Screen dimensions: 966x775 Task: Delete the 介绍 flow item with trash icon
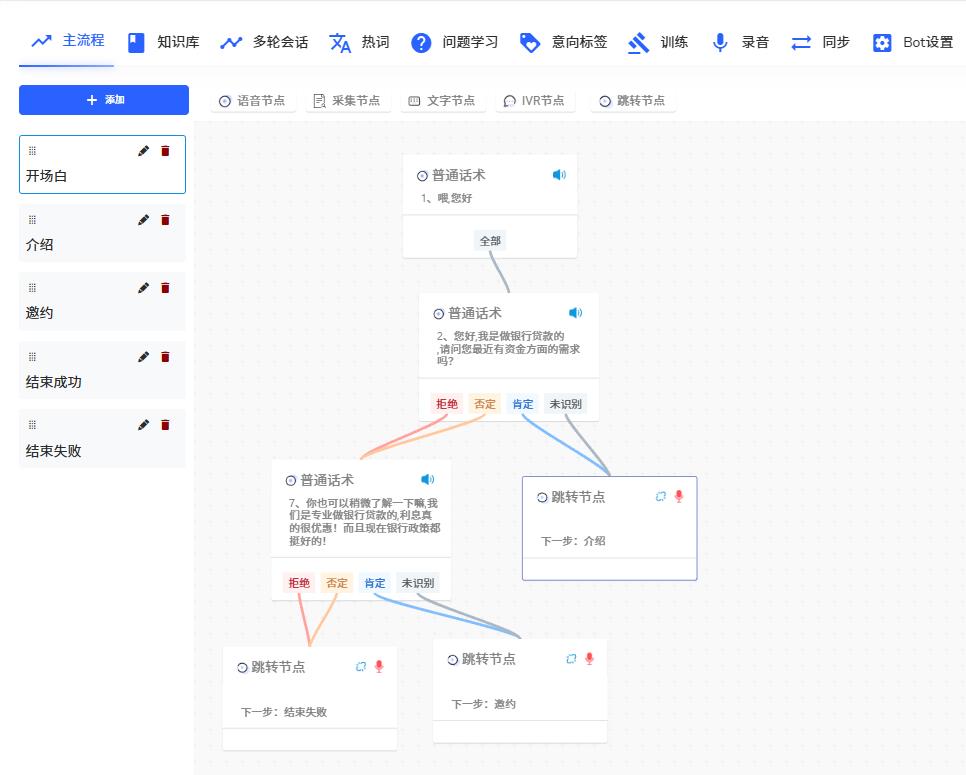[x=166, y=220]
